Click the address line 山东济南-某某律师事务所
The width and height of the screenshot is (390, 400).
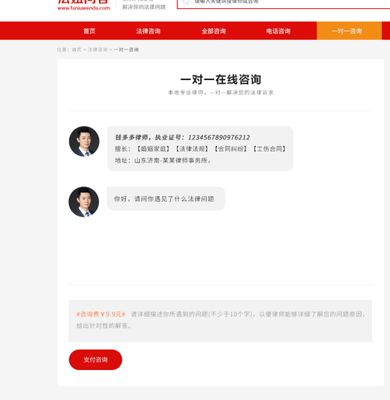pyautogui.click(x=163, y=160)
